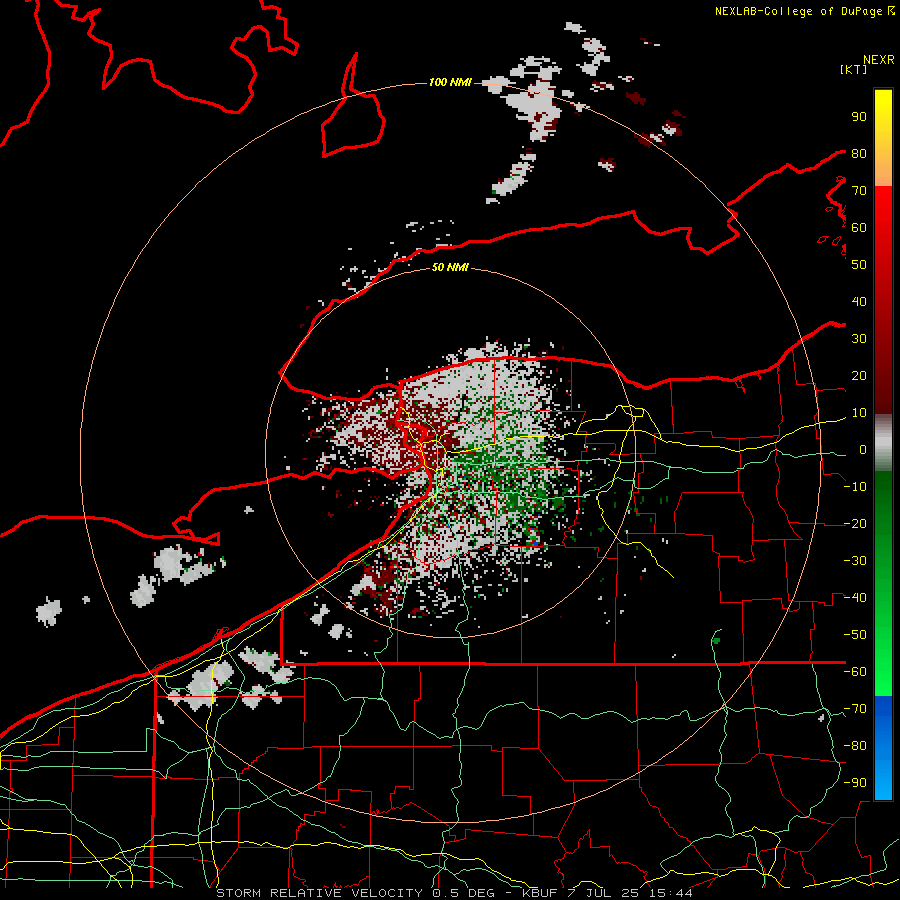The image size is (900, 900).
Task: Click the 0 value on the velocity scale
Action: [x=863, y=450]
